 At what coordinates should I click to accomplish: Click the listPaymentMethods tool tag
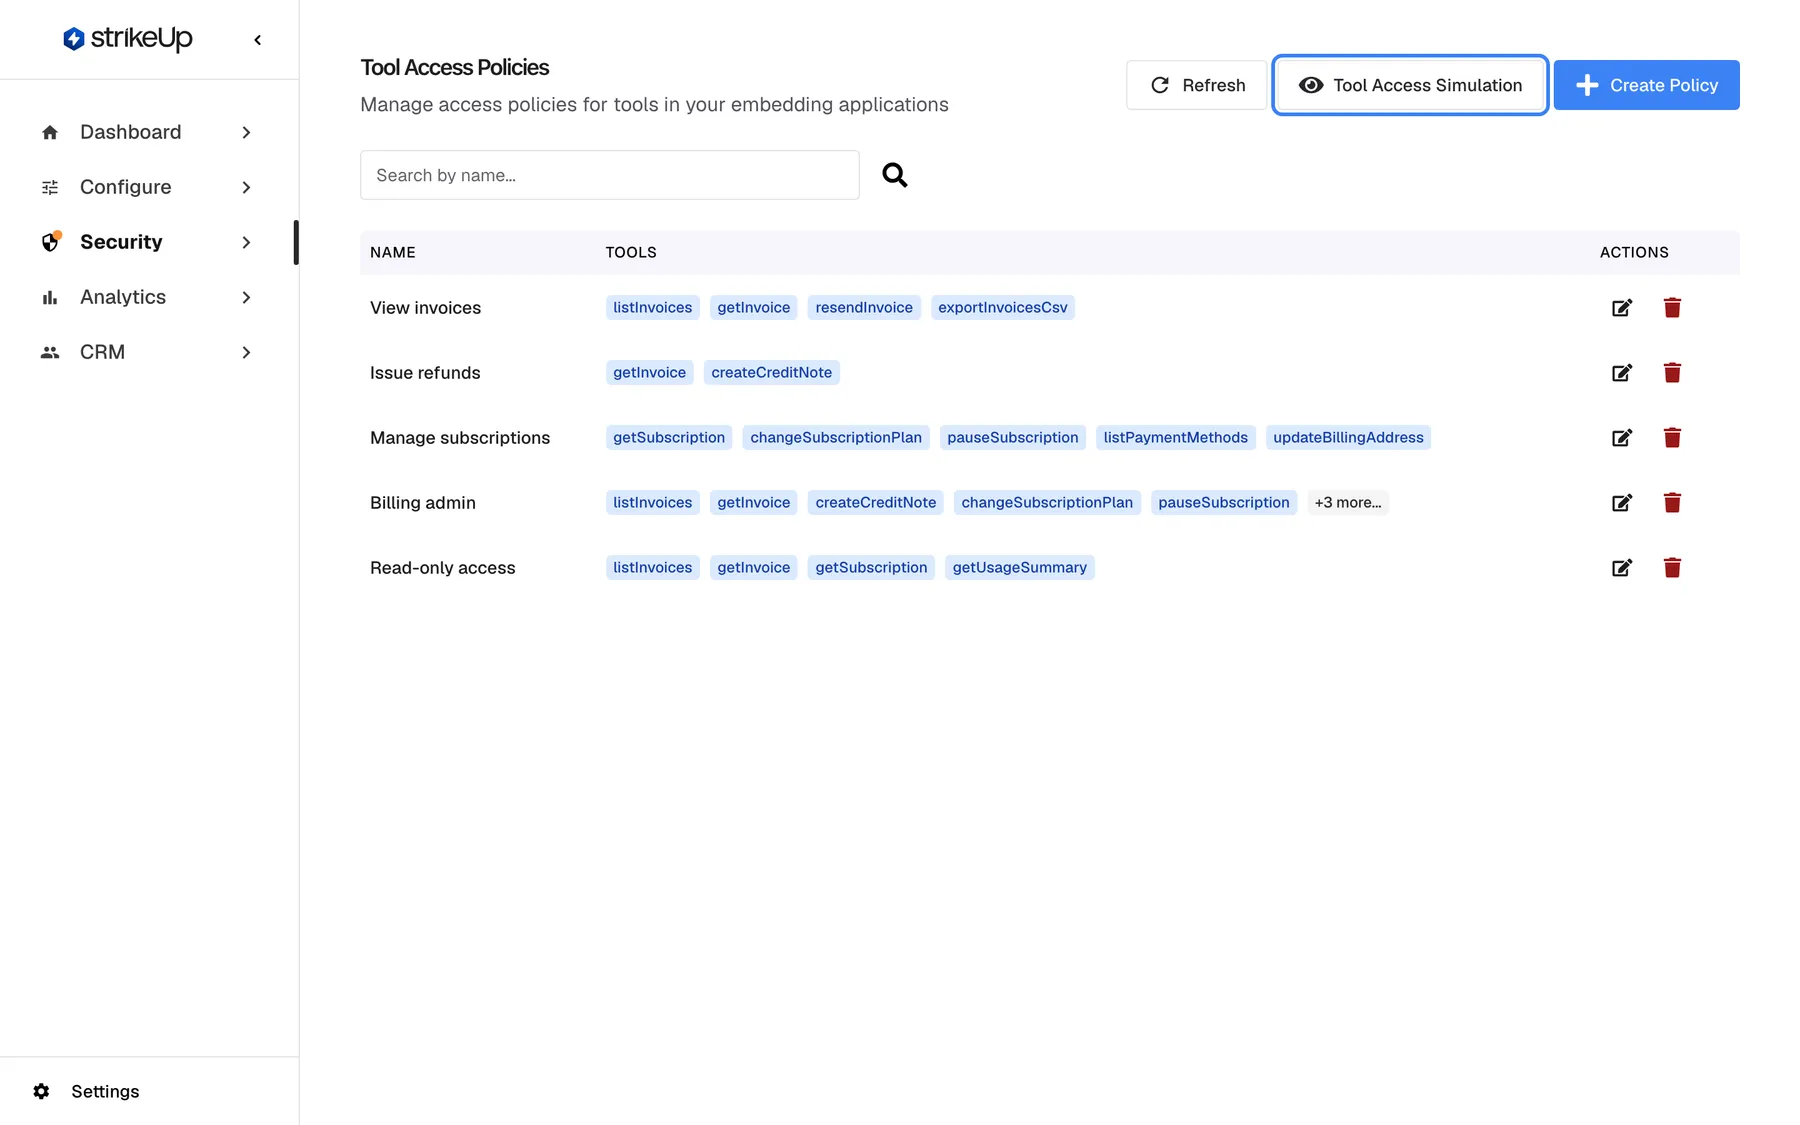coord(1175,437)
